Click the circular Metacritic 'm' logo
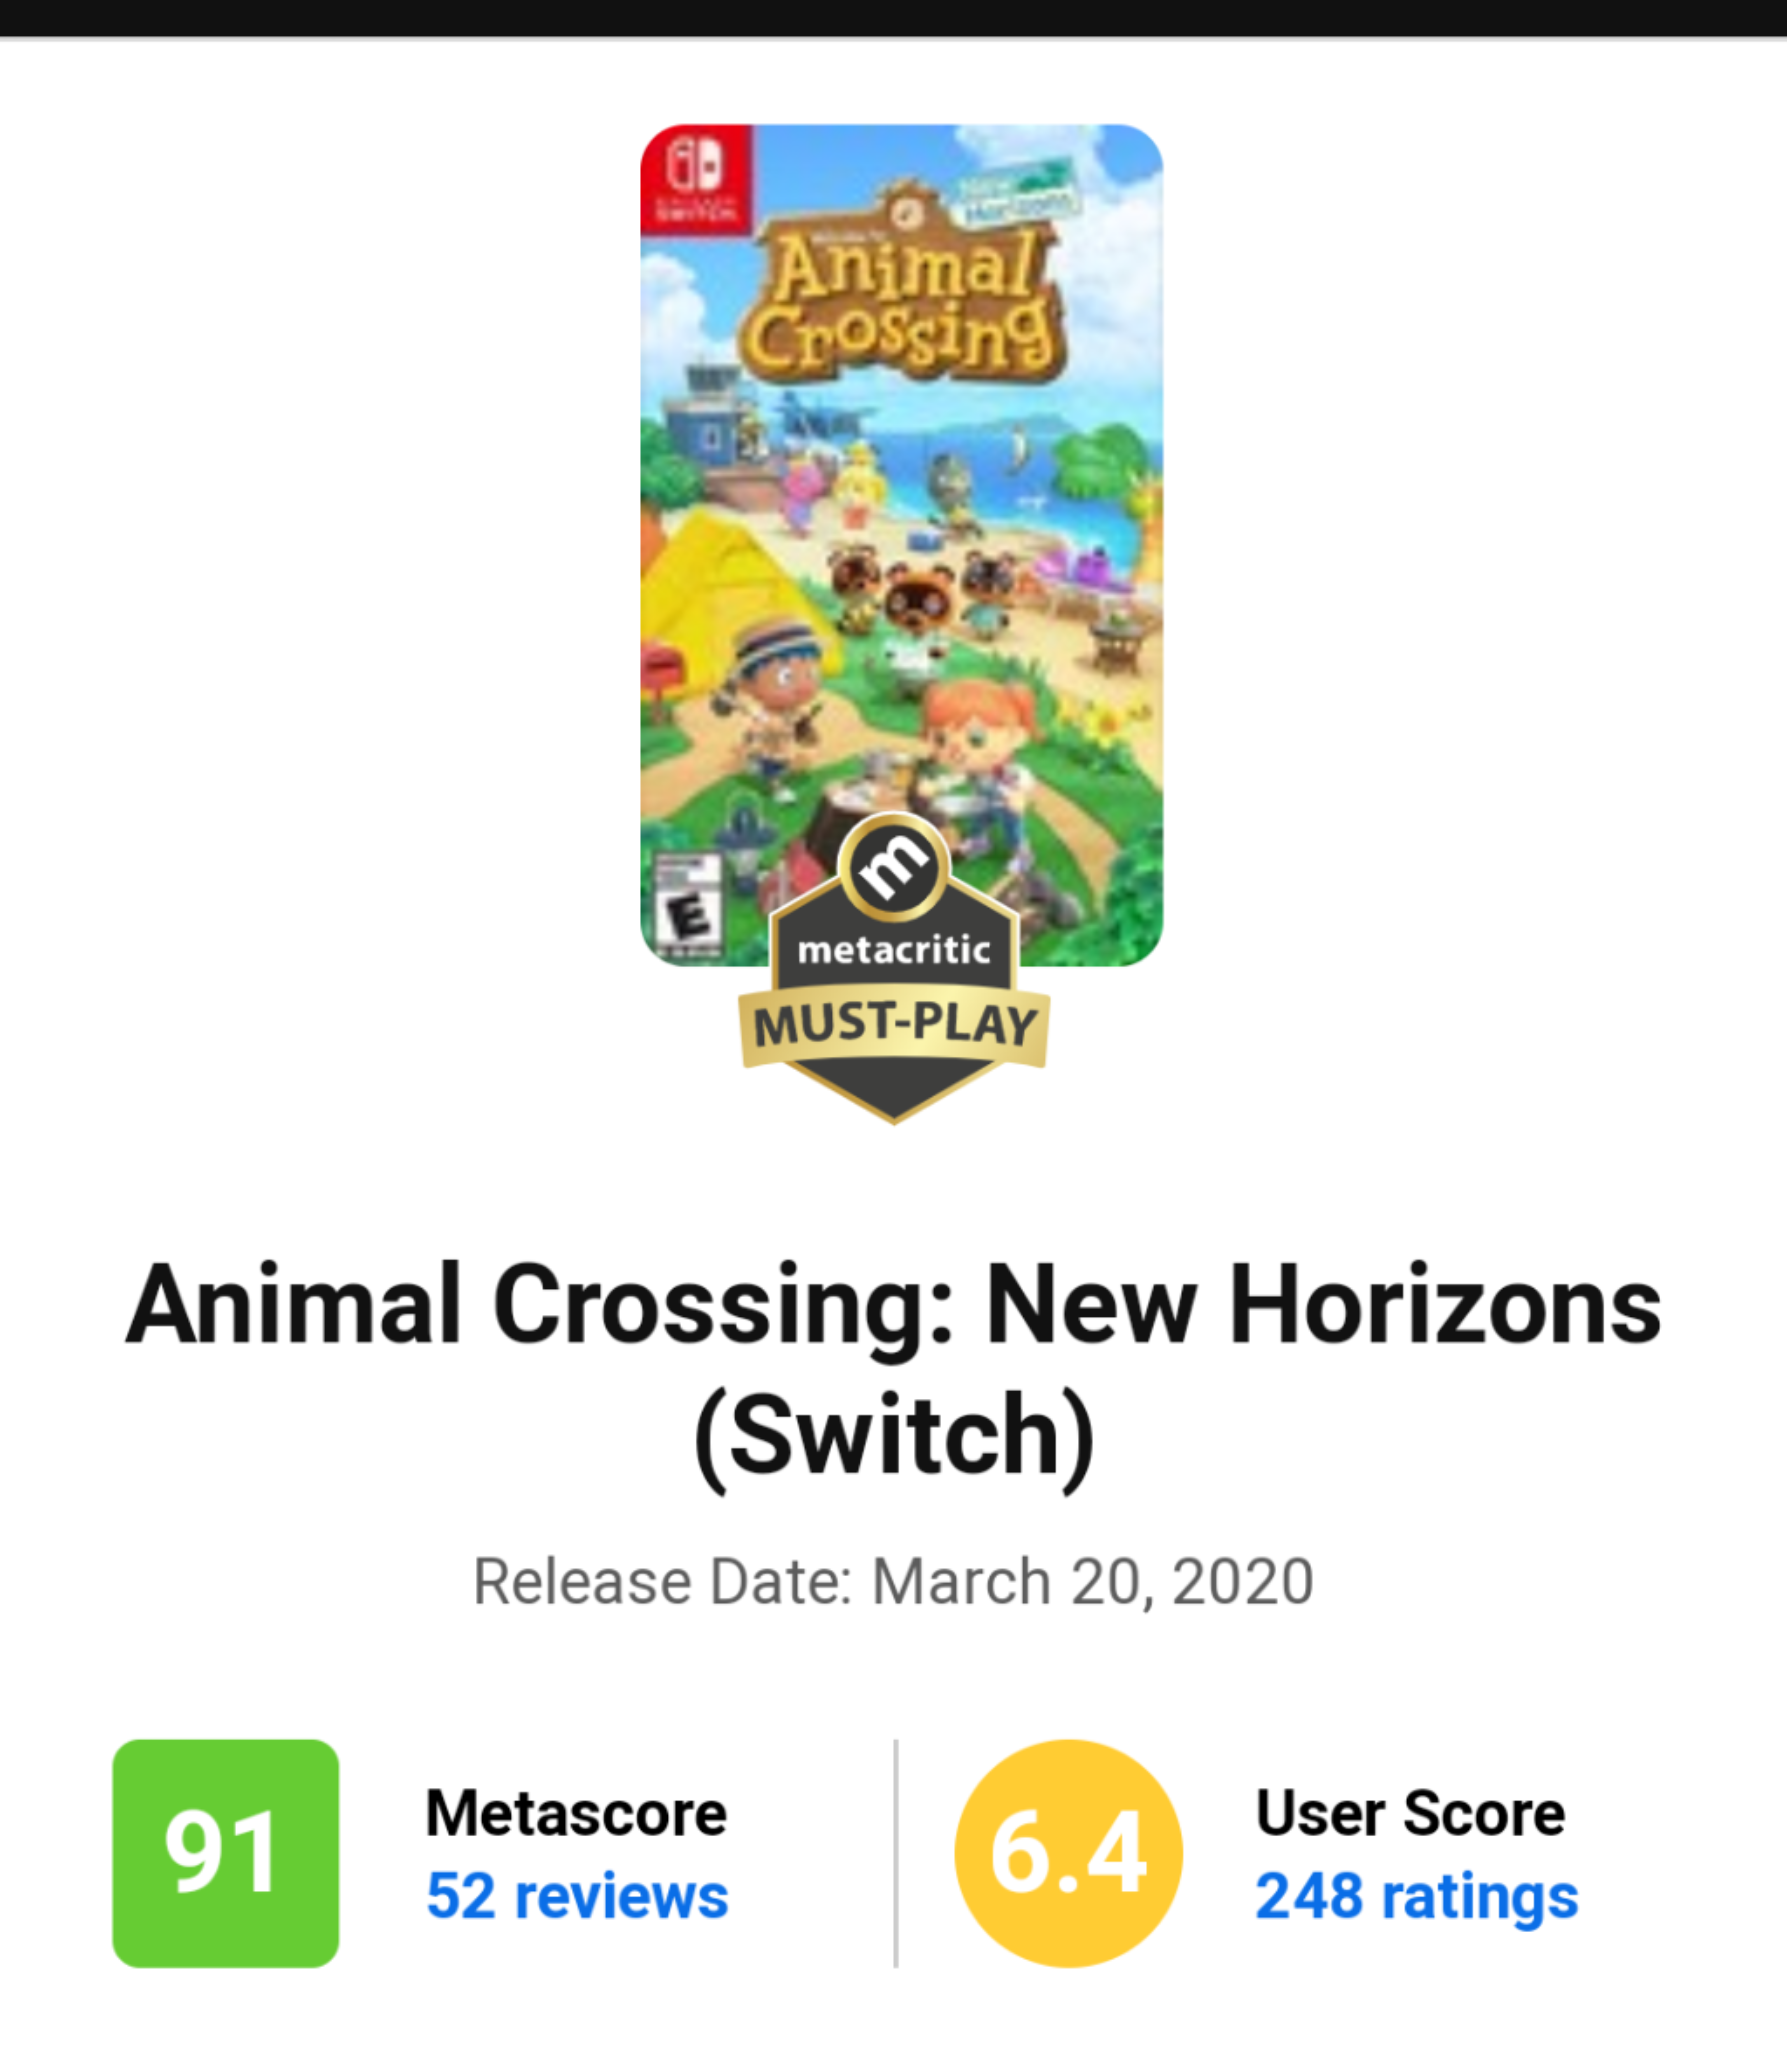The width and height of the screenshot is (1787, 2048). coord(893,866)
